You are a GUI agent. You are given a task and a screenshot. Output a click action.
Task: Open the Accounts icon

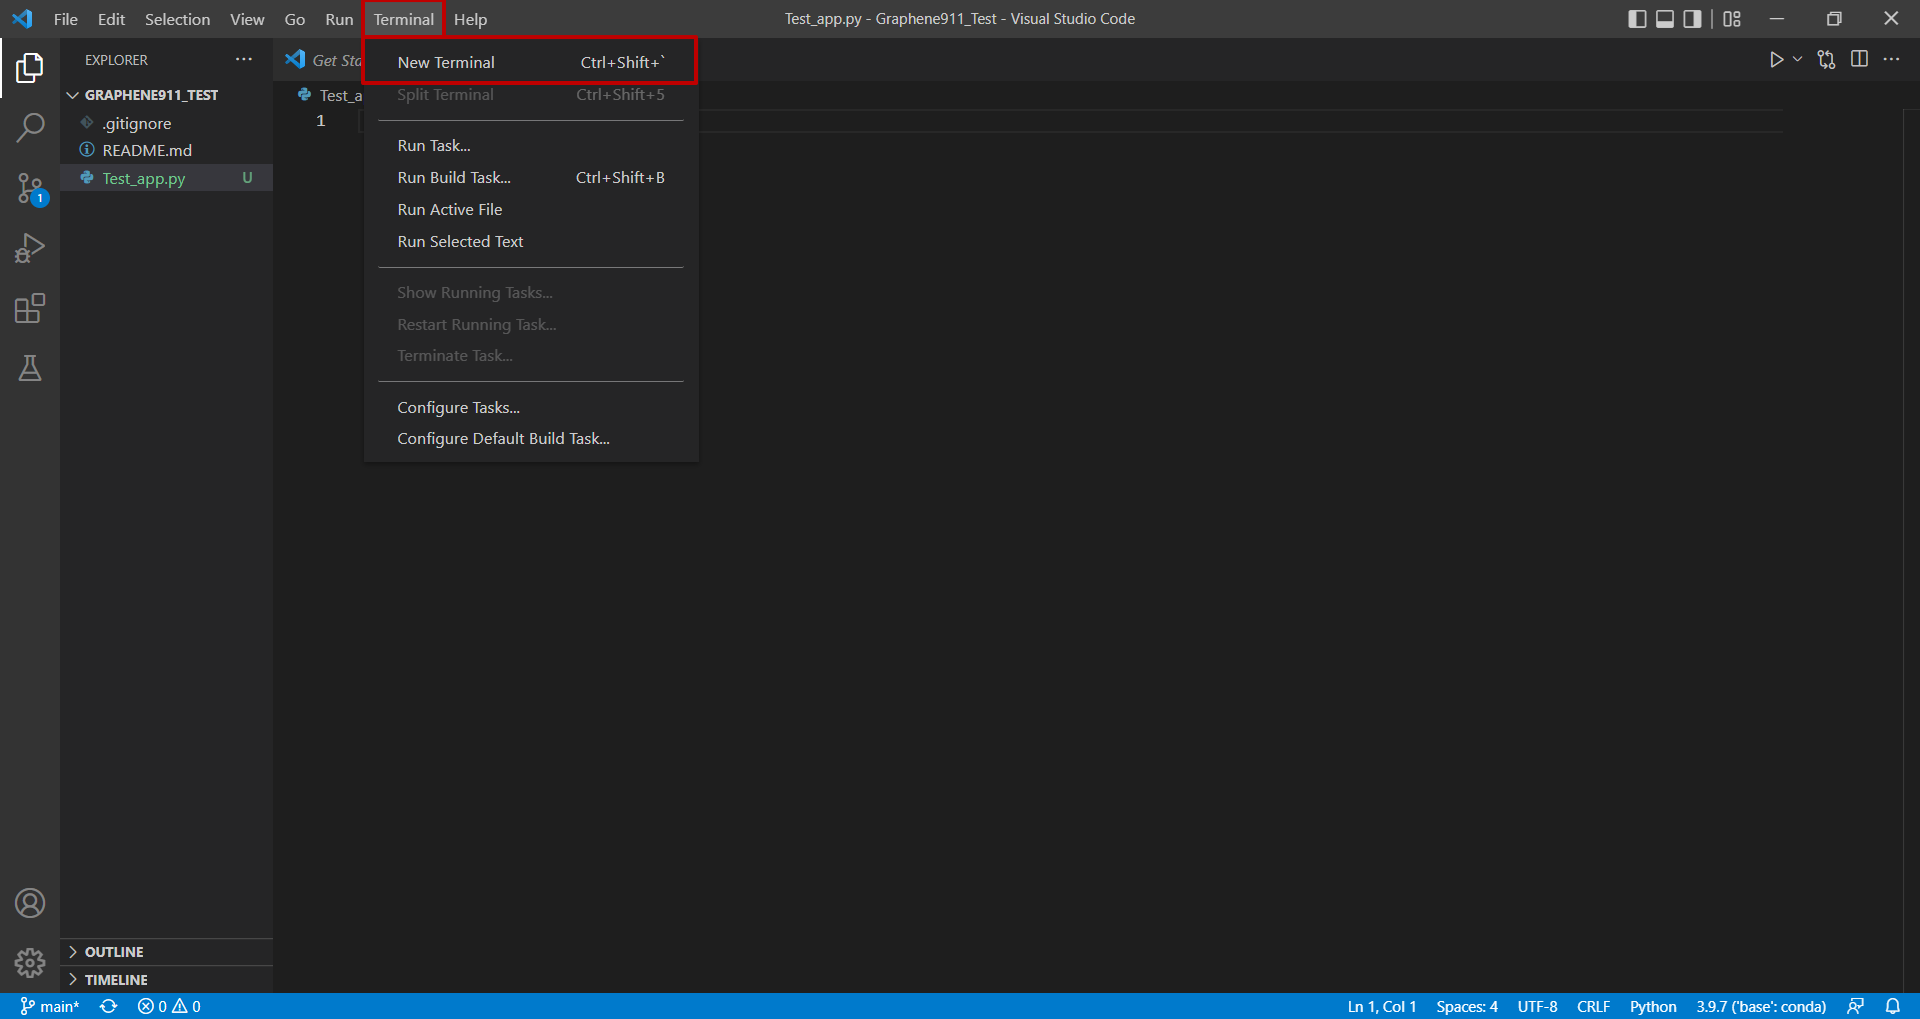pyautogui.click(x=30, y=903)
